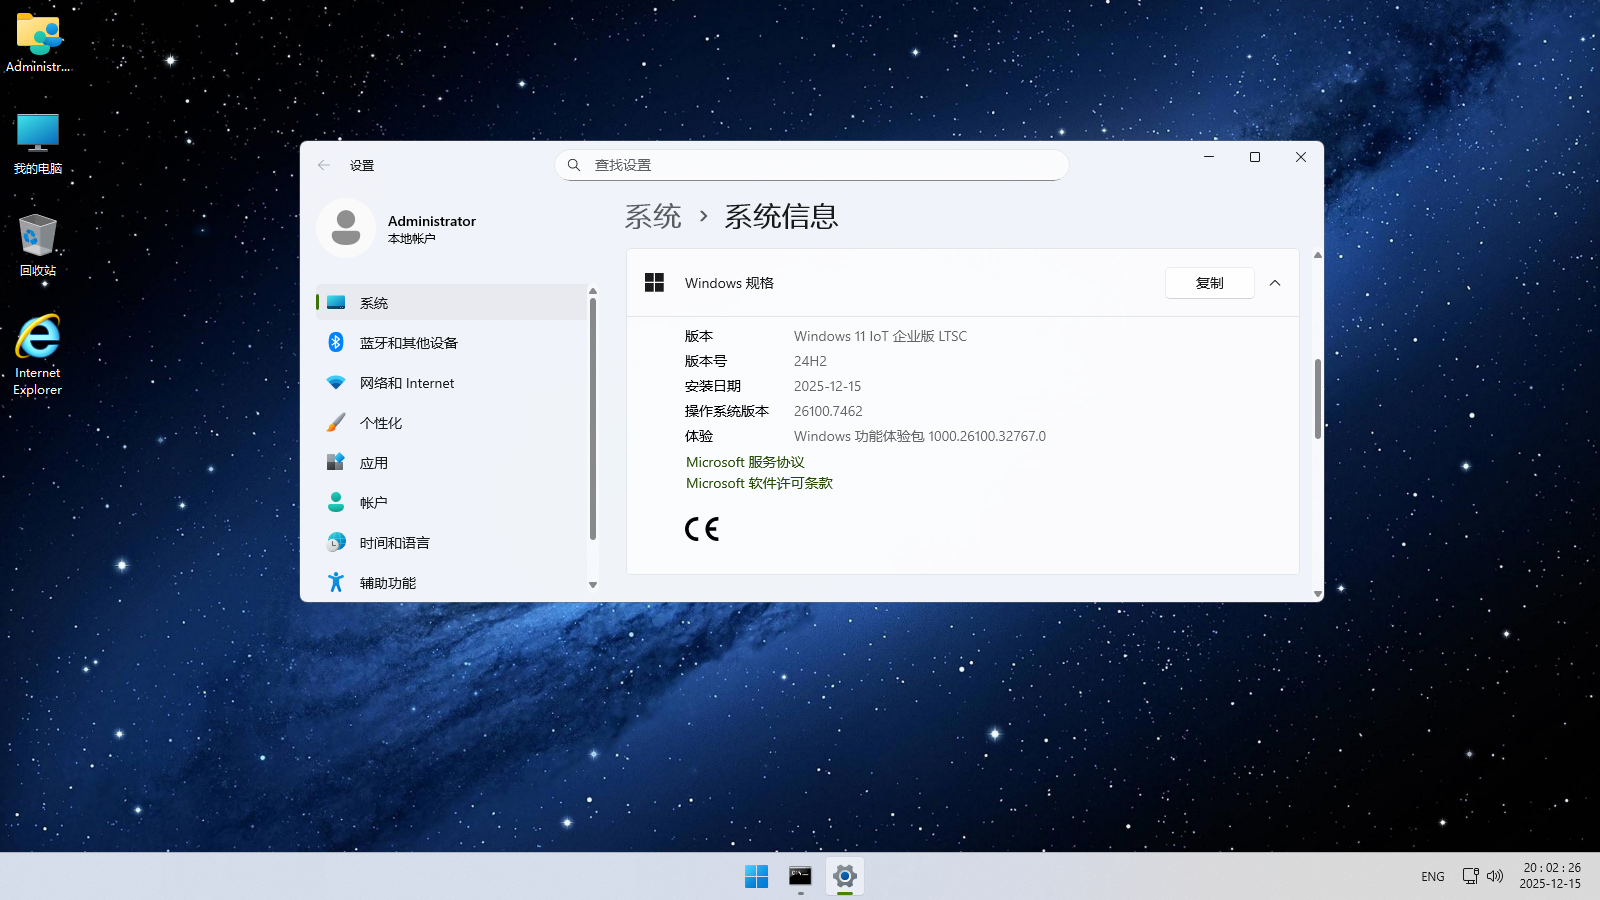Click the accounts person icon in sidebar
Screen dimensions: 1600x900
[336, 502]
